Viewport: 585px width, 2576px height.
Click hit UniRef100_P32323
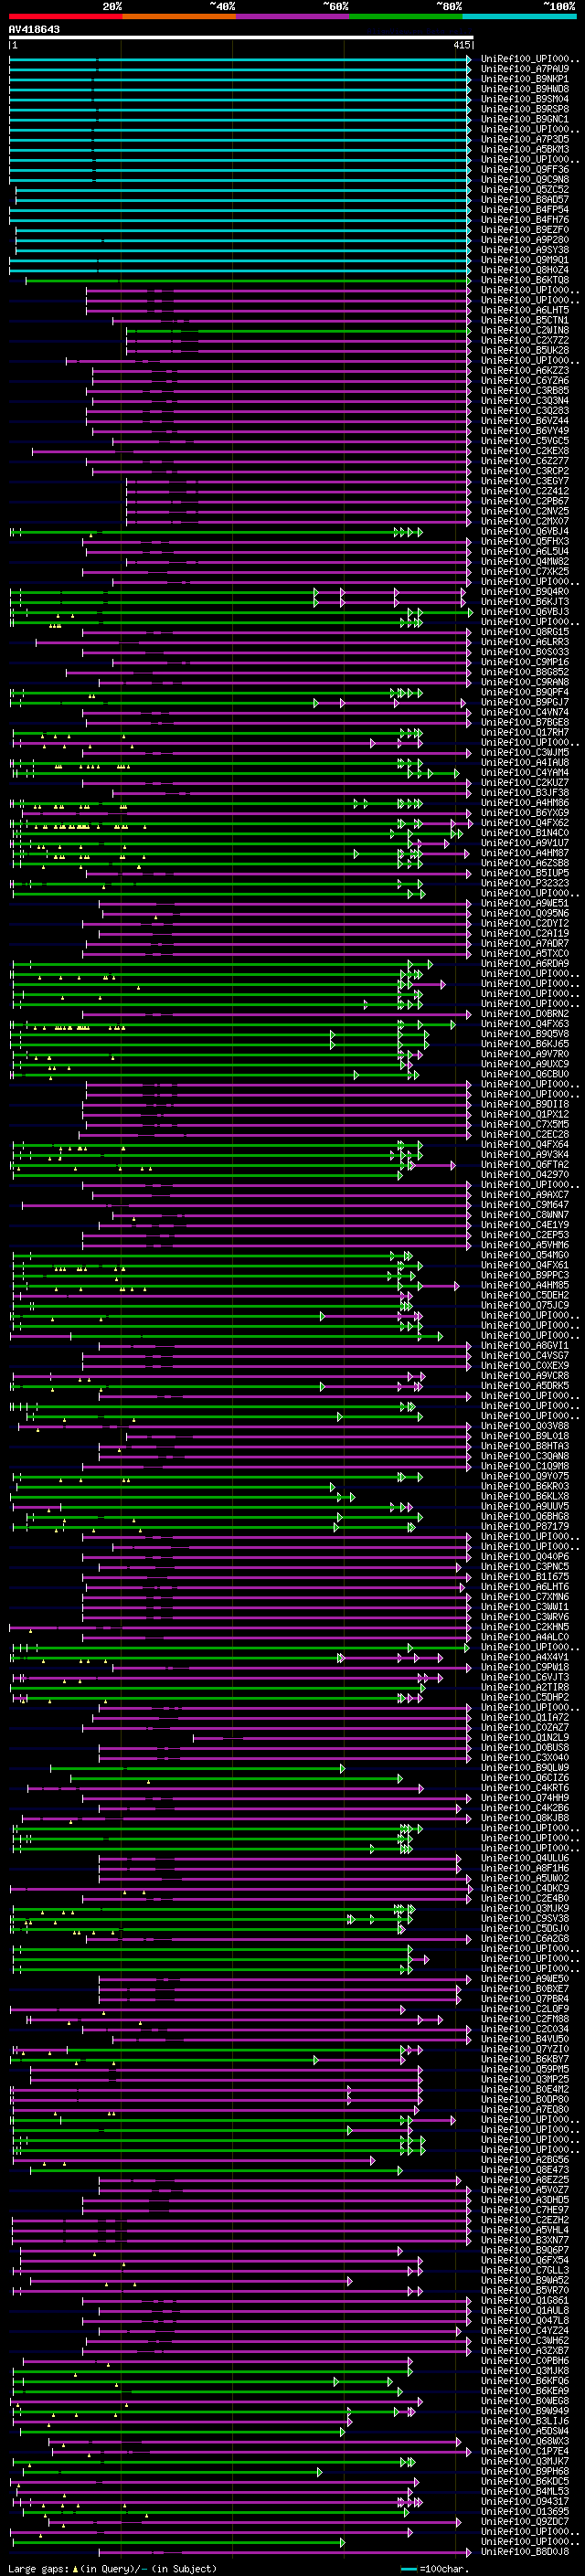[525, 883]
